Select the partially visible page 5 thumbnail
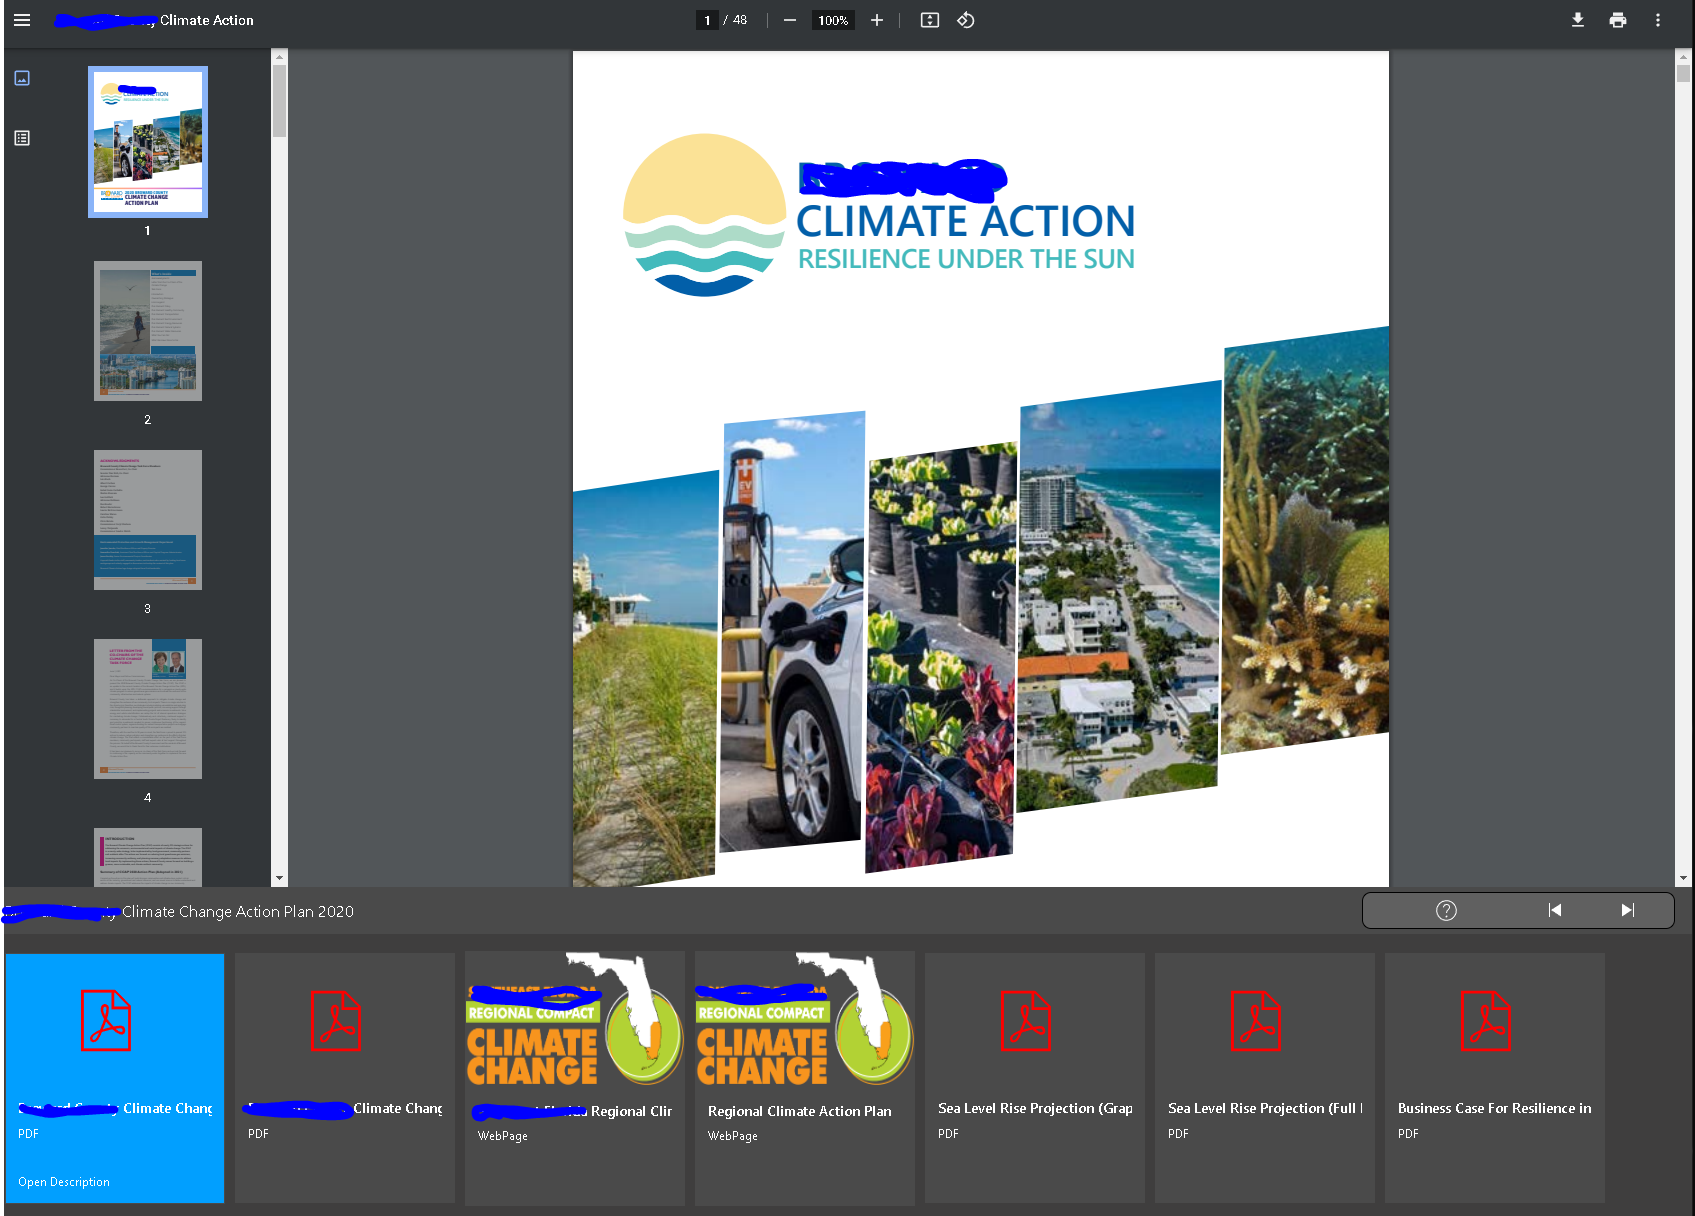Viewport: 1695px width, 1216px height. tap(148, 857)
